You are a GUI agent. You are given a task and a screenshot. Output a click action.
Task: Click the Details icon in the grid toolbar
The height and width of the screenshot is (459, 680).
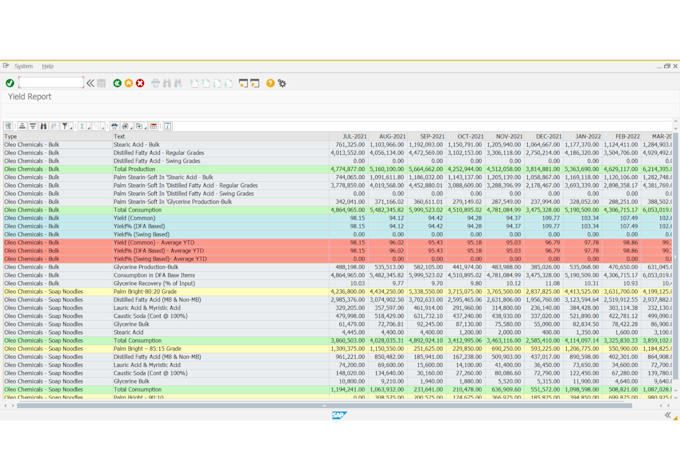(x=8, y=126)
